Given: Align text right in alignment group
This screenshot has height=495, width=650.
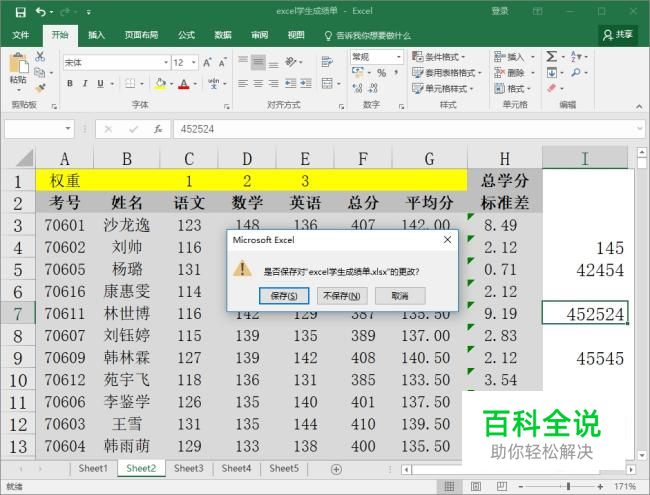Looking at the screenshot, I should (273, 84).
